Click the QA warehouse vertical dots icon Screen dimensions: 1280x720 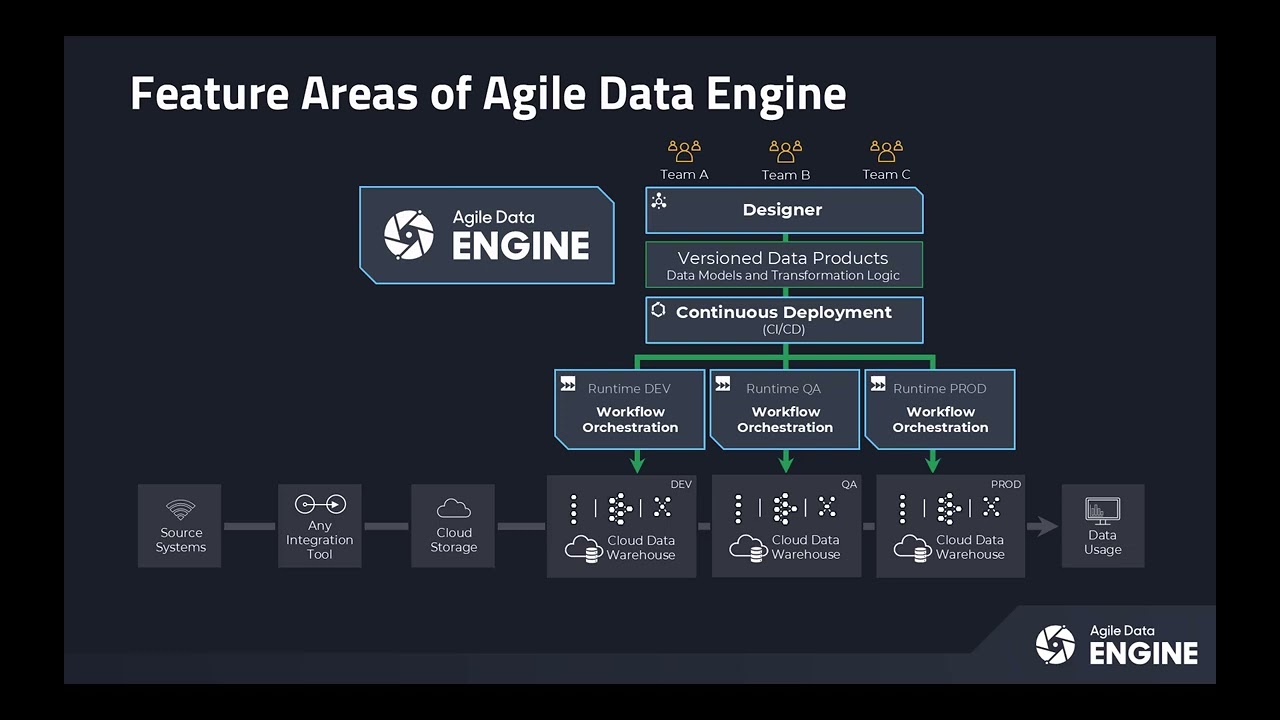pos(739,509)
